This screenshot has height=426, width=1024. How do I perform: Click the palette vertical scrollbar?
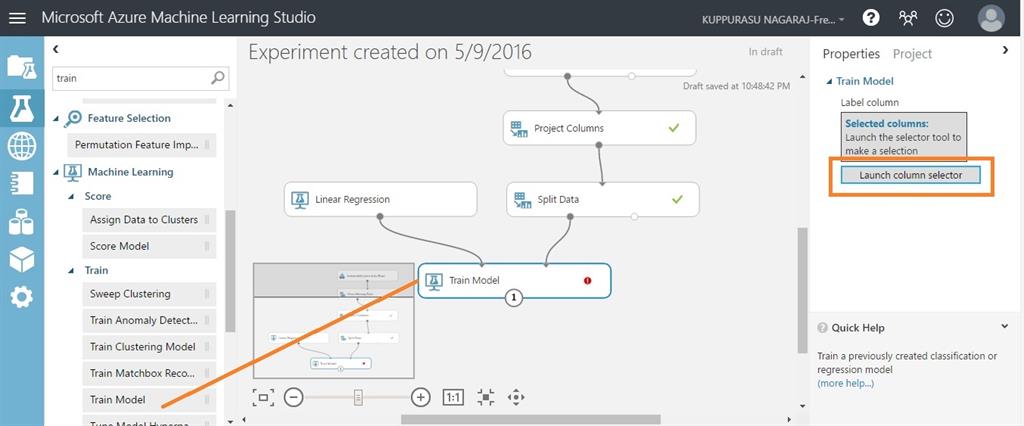[x=229, y=271]
